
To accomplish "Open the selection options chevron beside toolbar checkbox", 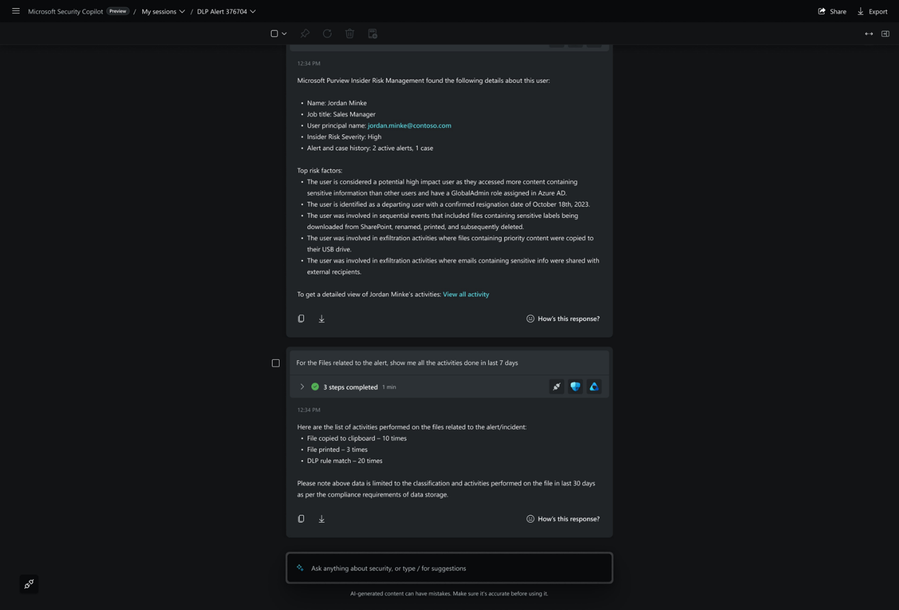I will click(284, 34).
